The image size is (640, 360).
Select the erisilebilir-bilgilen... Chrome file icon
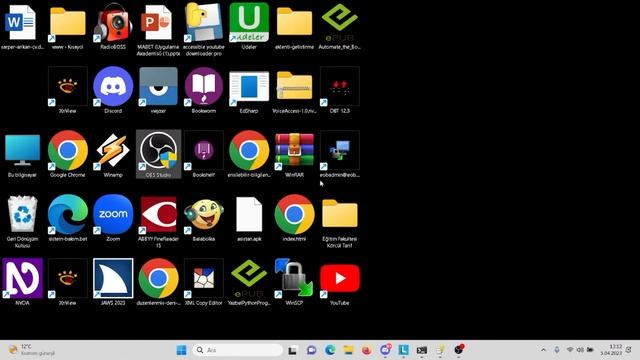point(249,150)
